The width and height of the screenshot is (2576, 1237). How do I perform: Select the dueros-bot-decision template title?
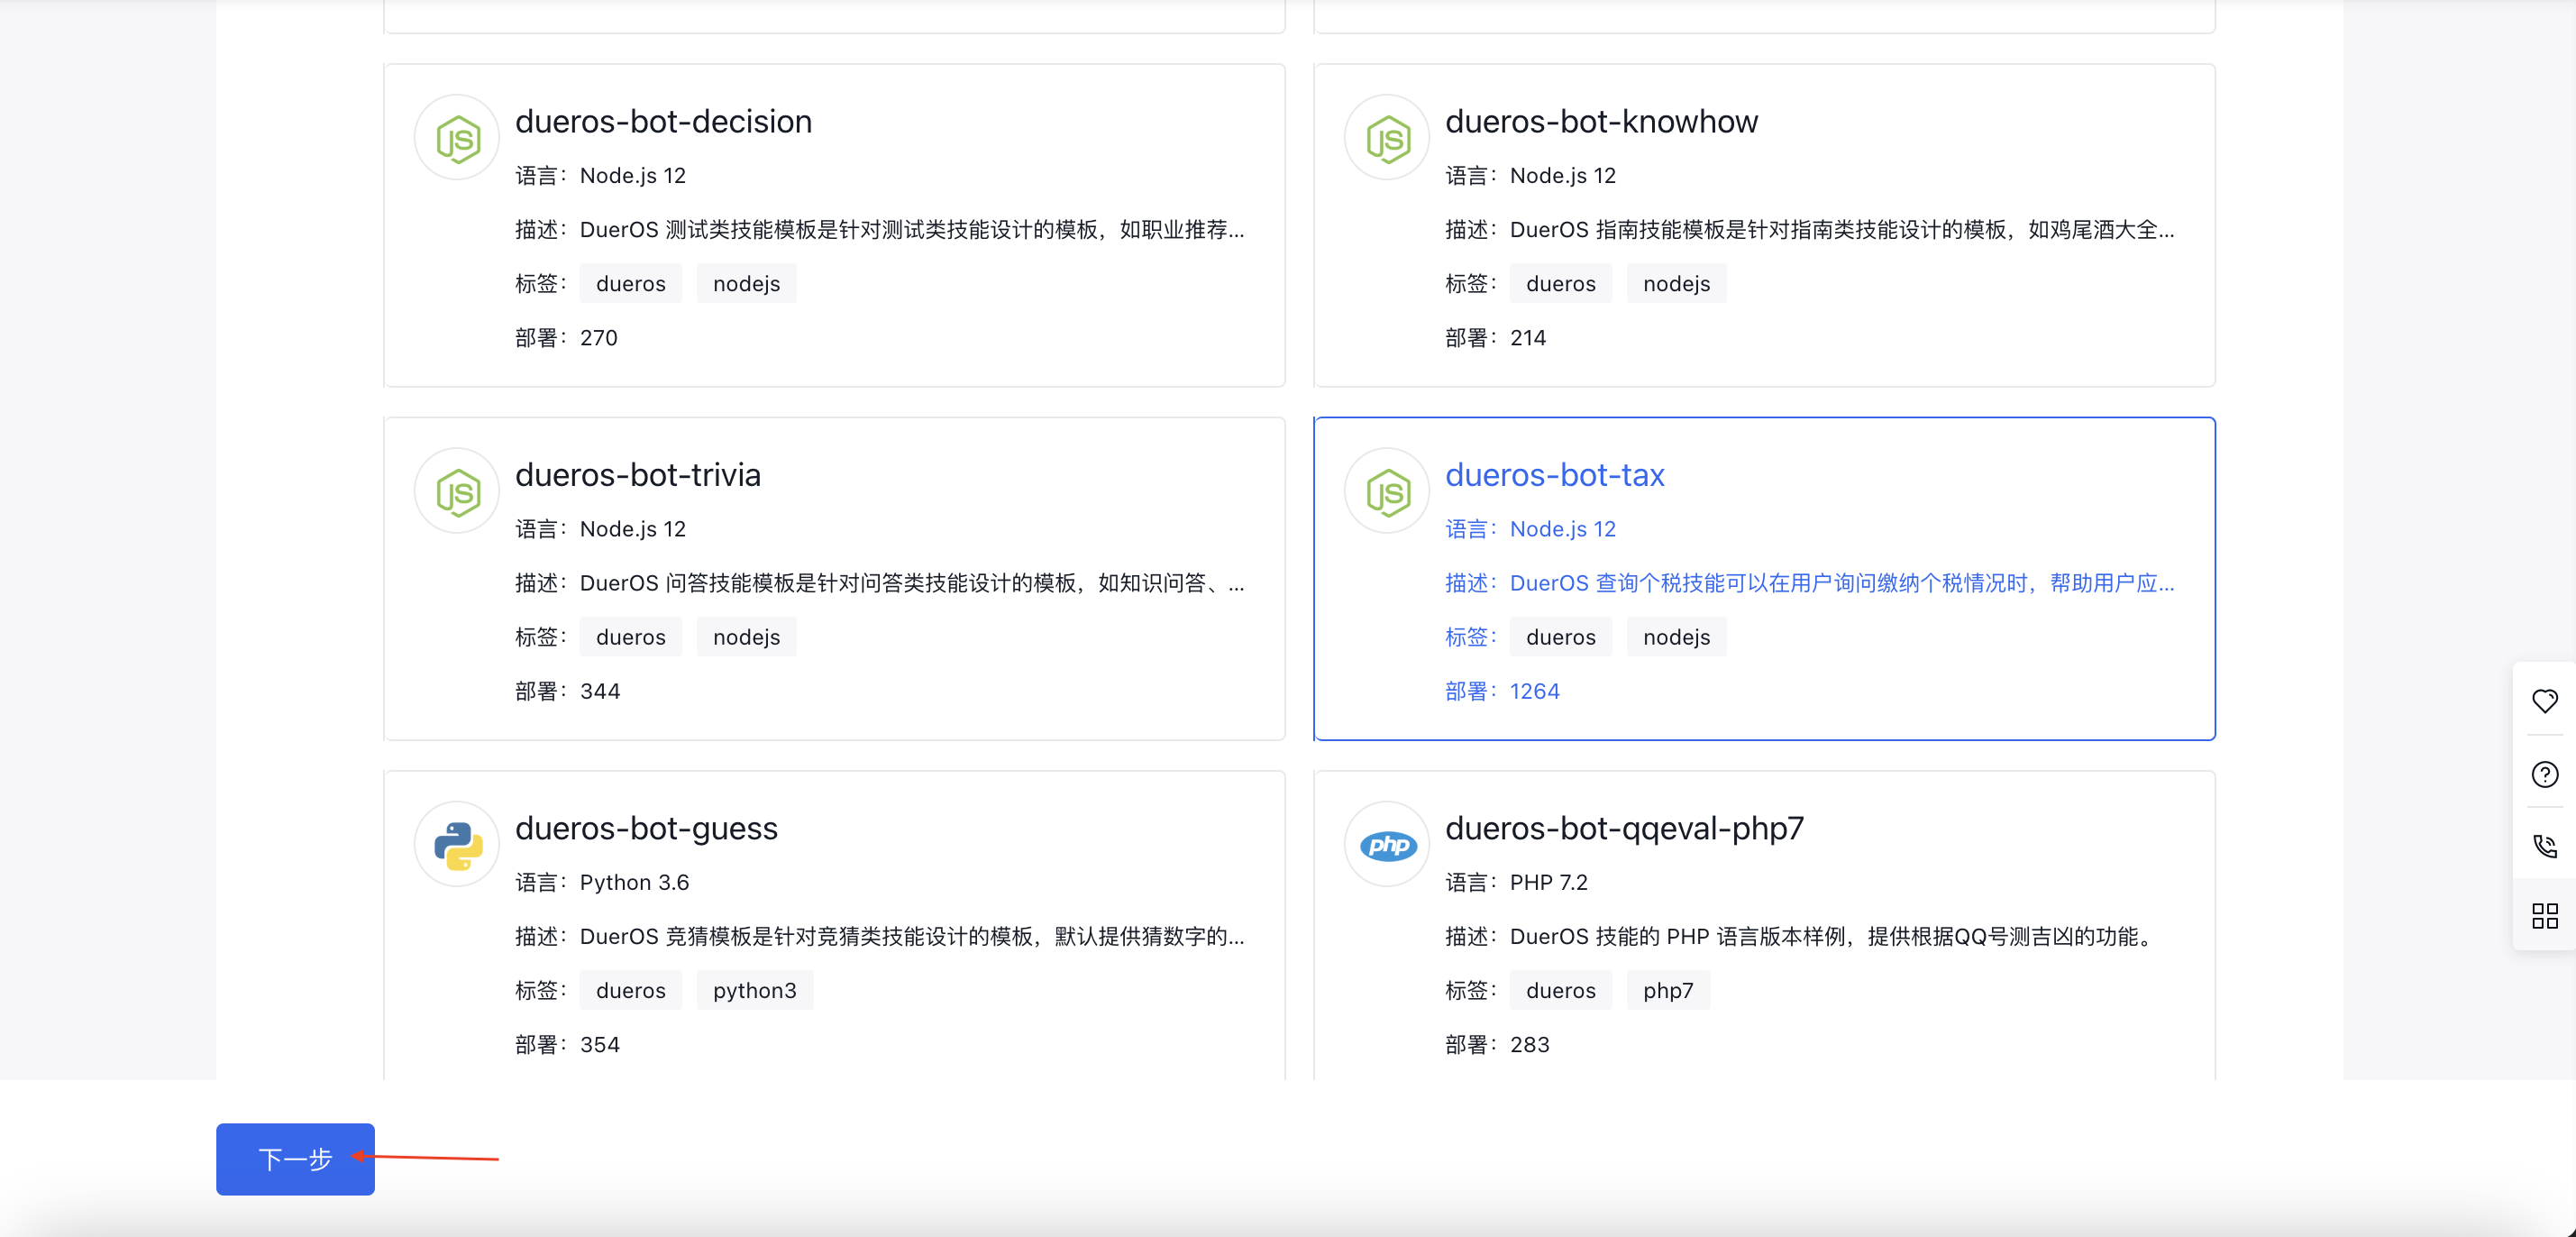point(663,122)
